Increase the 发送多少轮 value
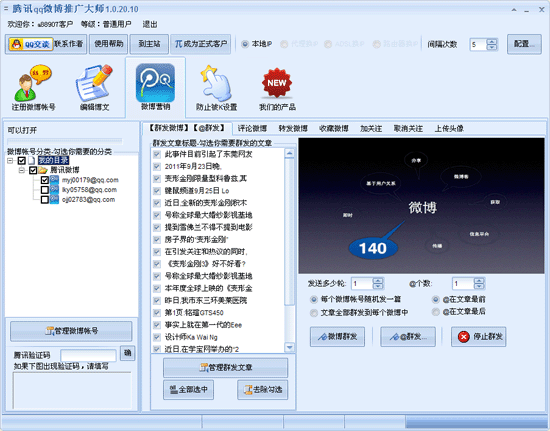Viewport: 550px width, 431px height. coord(378,281)
